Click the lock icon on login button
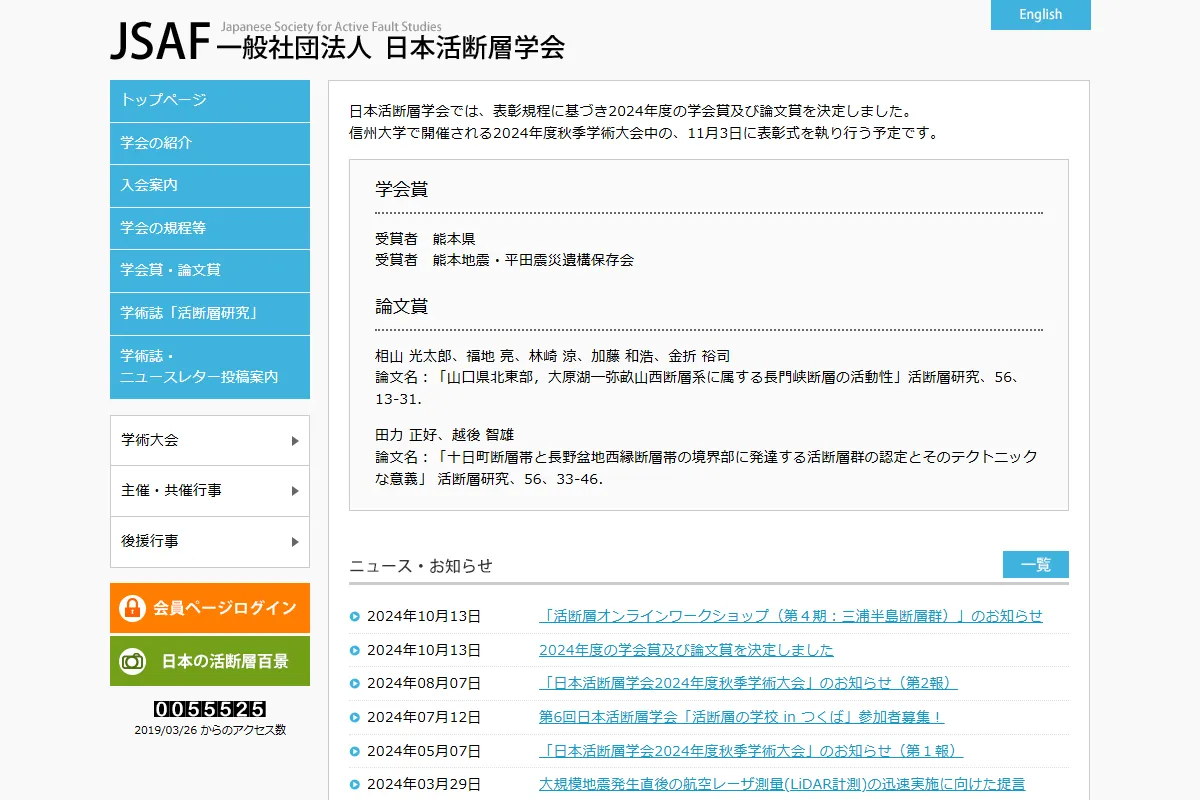Image resolution: width=1200 pixels, height=800 pixels. pos(132,608)
